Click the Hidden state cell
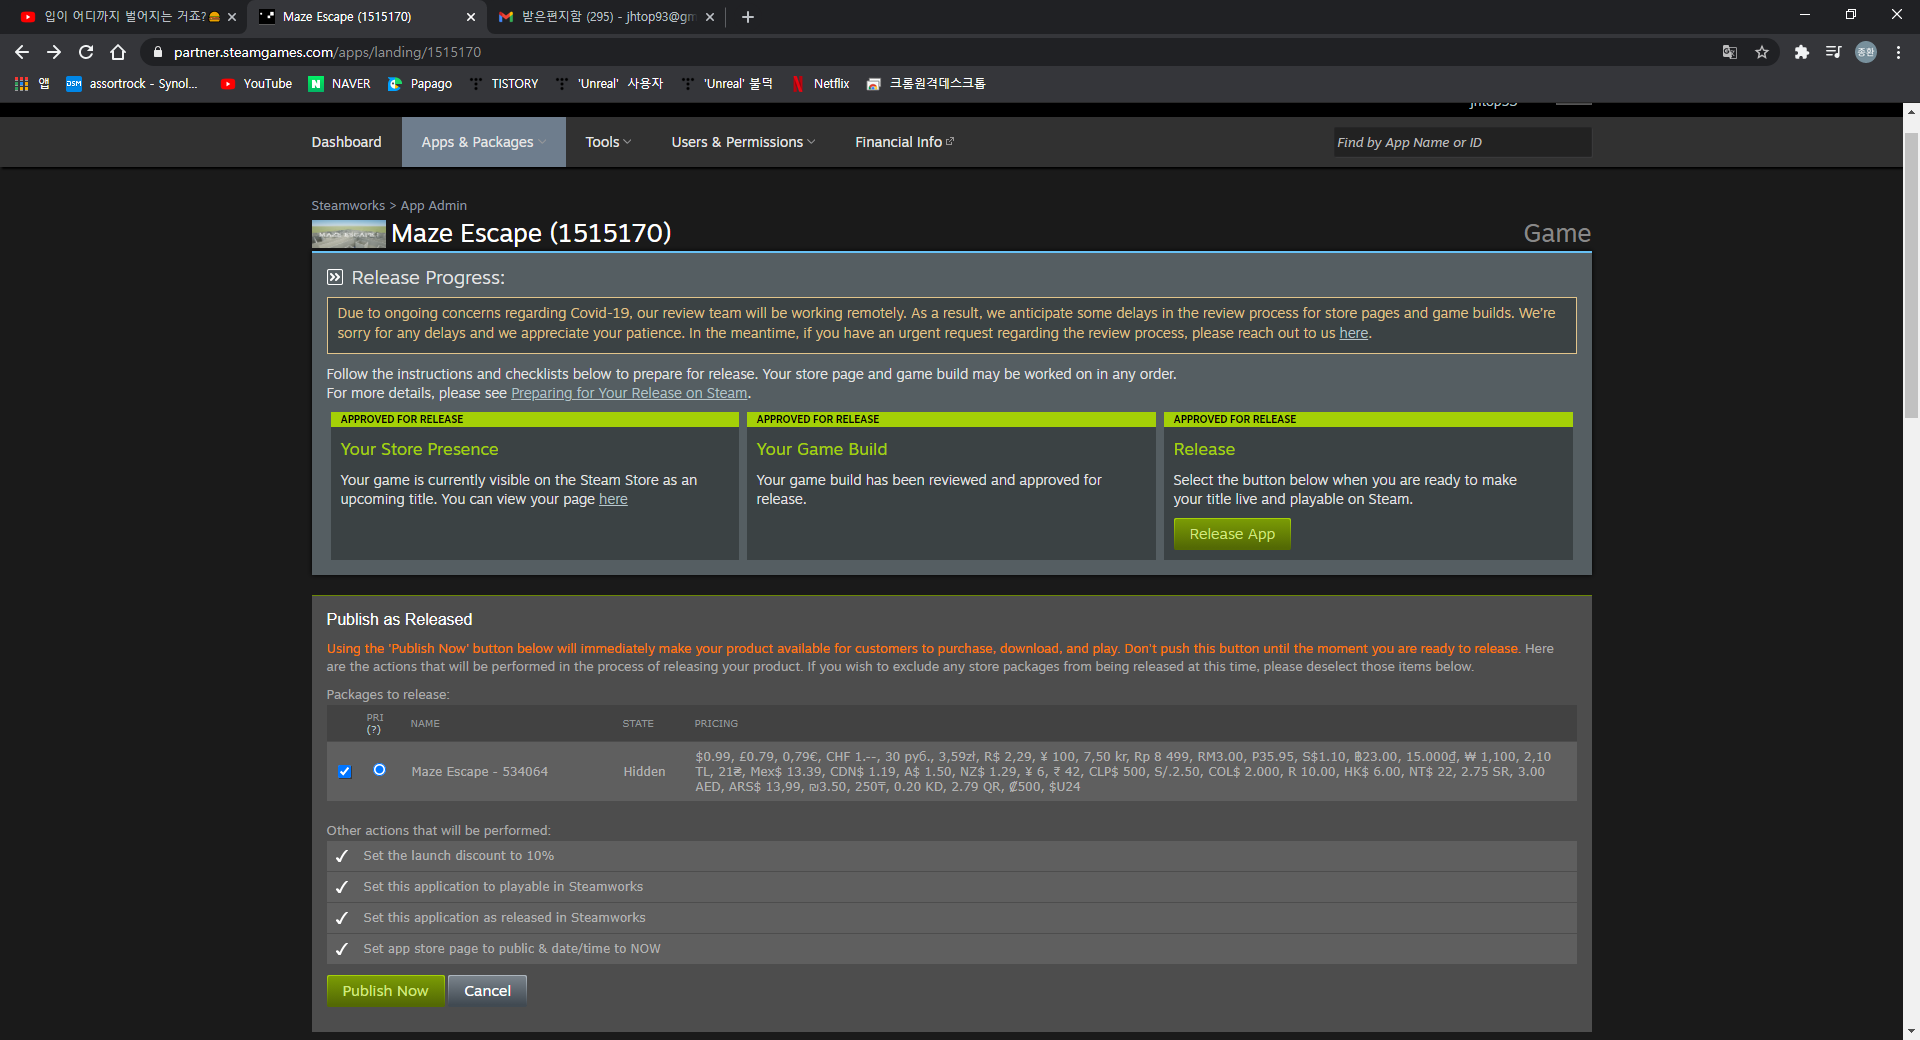Viewport: 1920px width, 1040px height. [x=644, y=771]
